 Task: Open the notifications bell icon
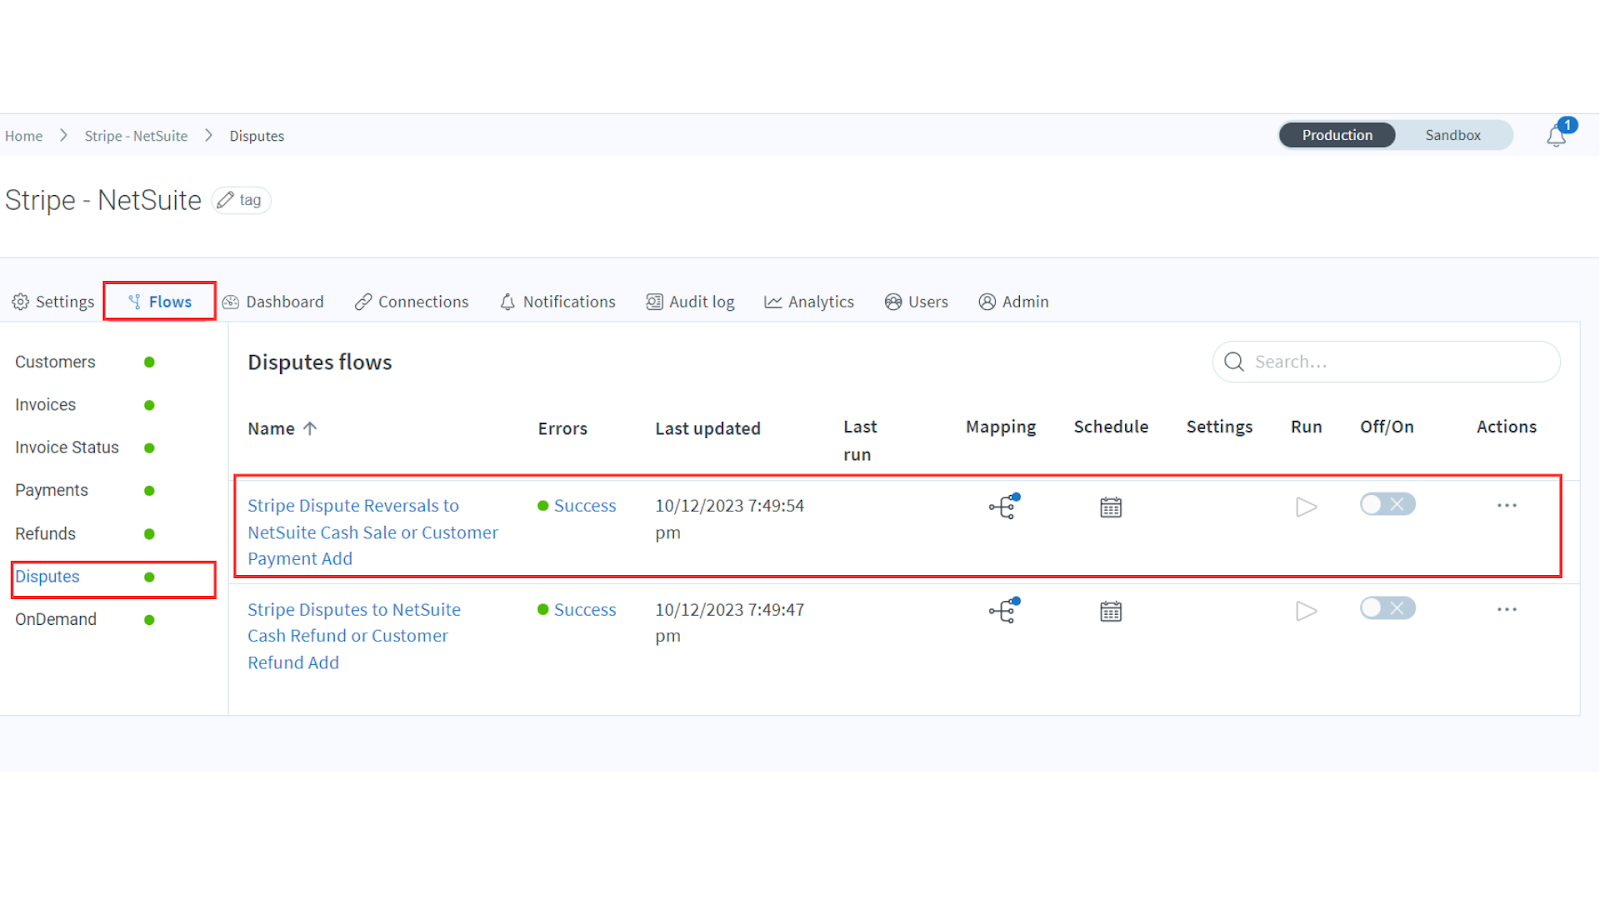click(1557, 136)
